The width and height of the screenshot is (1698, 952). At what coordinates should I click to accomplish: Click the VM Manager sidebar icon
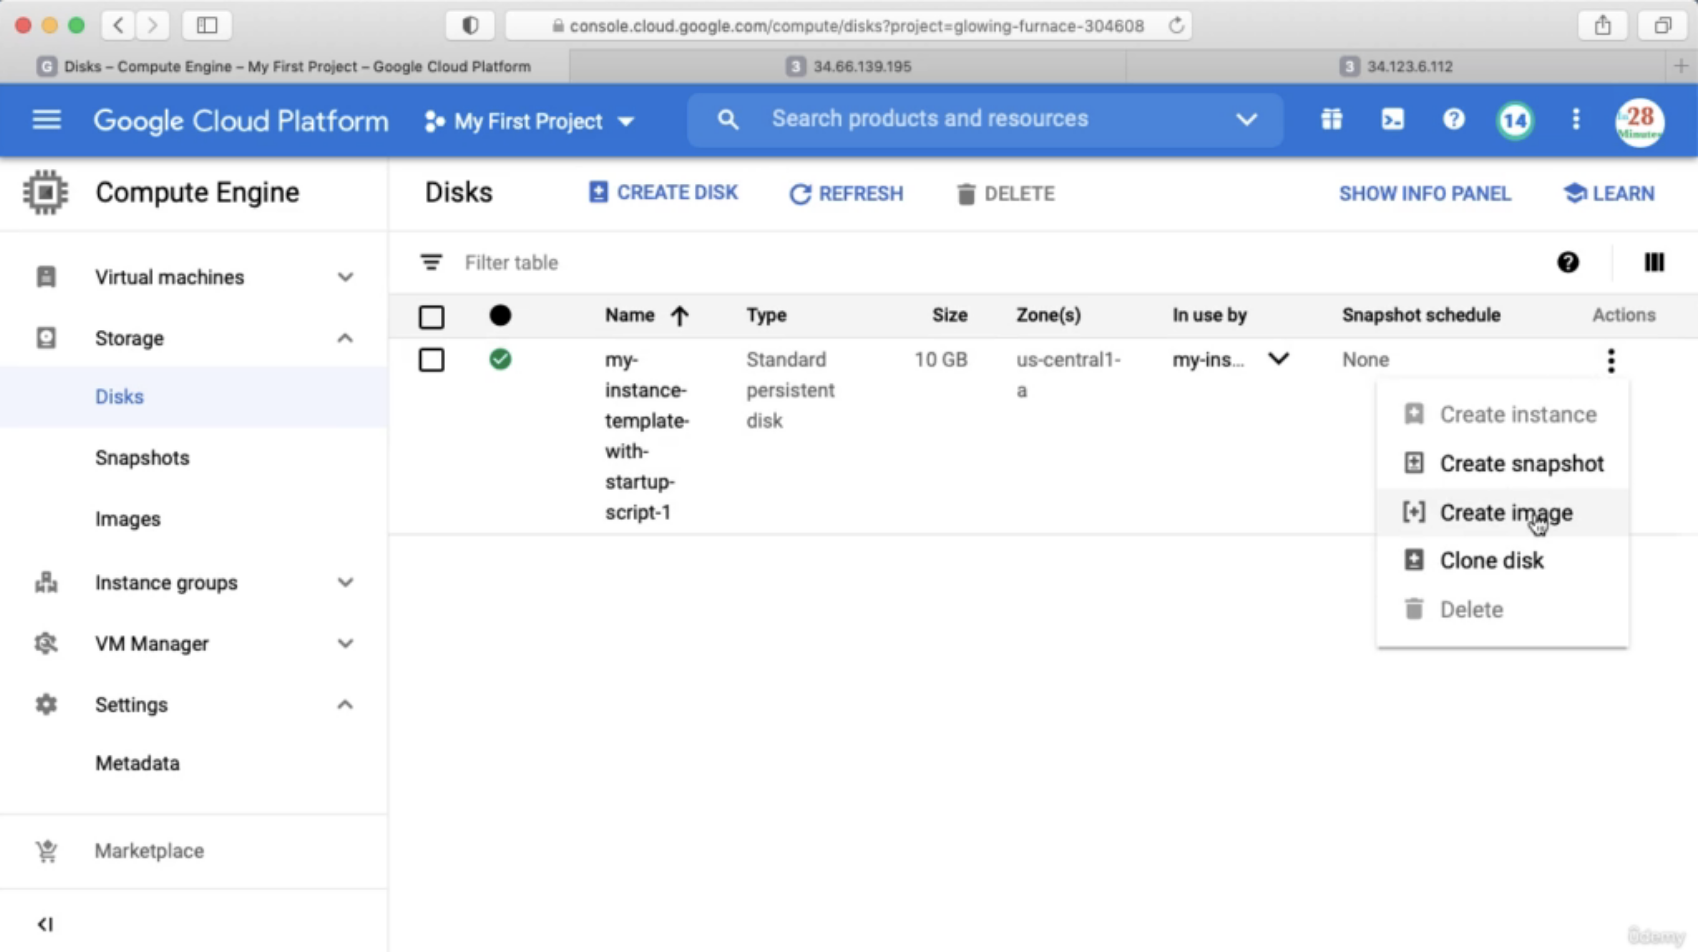pyautogui.click(x=46, y=643)
